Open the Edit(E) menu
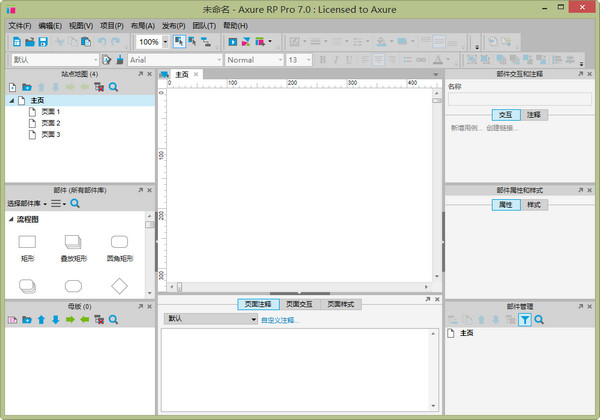The width and height of the screenshot is (600, 420). pos(50,26)
